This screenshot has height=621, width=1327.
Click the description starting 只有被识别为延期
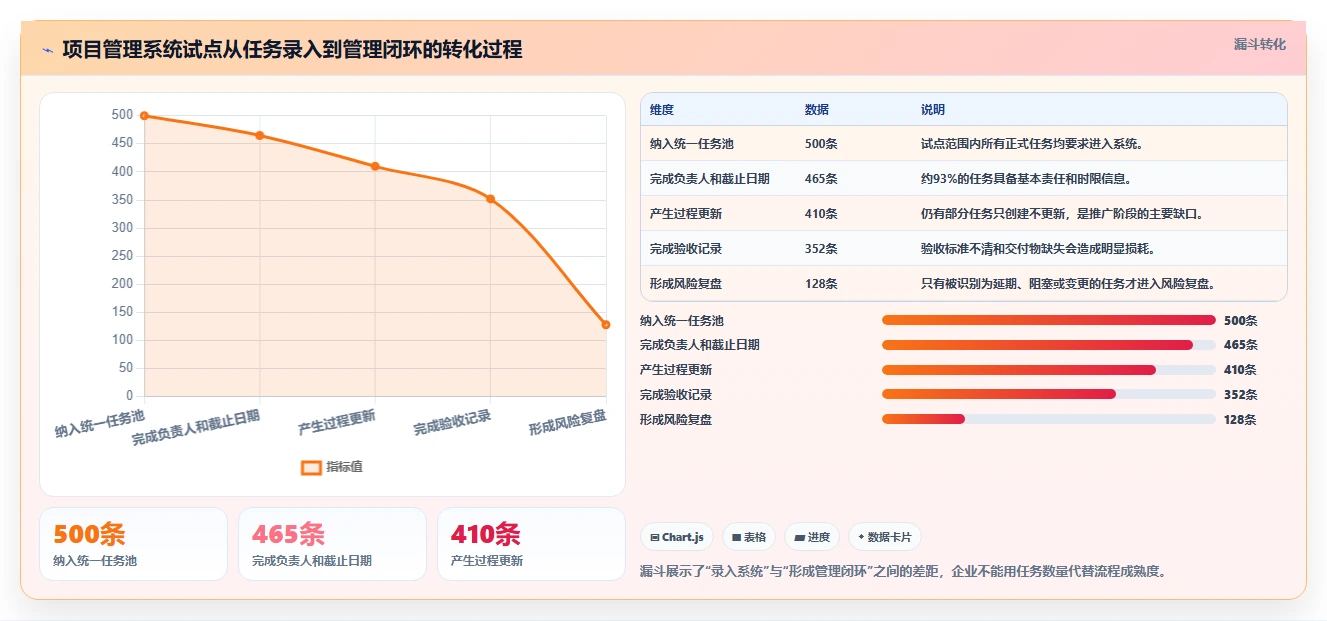(x=1068, y=284)
